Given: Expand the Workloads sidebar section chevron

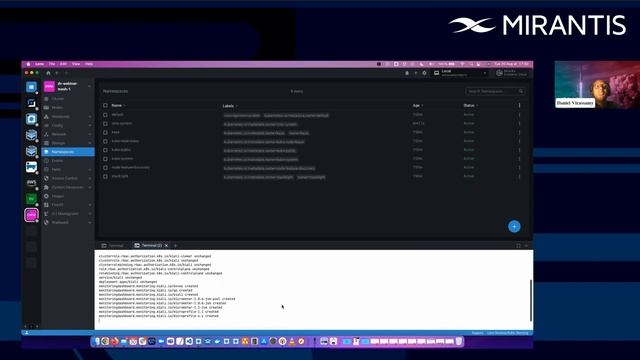Looking at the screenshot, I should 90,117.
